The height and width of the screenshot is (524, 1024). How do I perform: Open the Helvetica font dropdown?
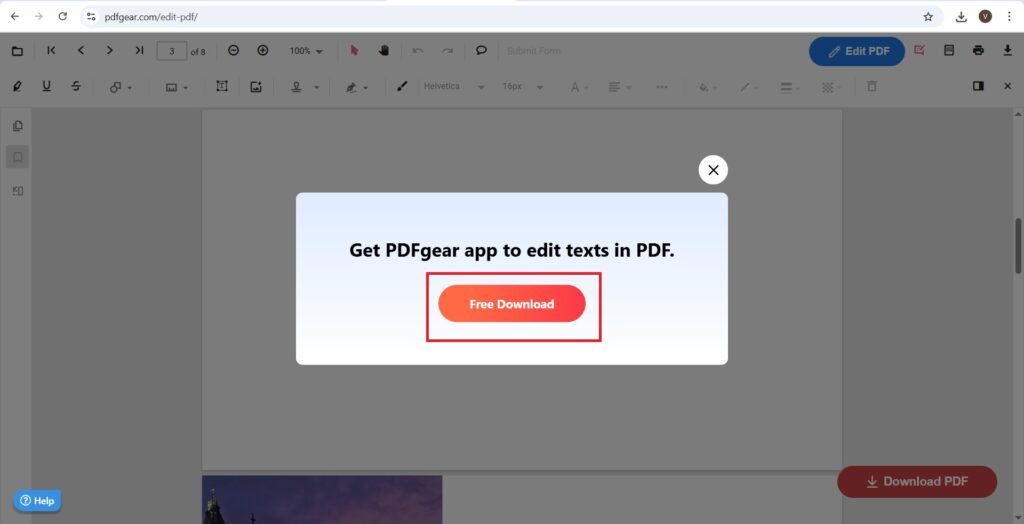pyautogui.click(x=454, y=87)
